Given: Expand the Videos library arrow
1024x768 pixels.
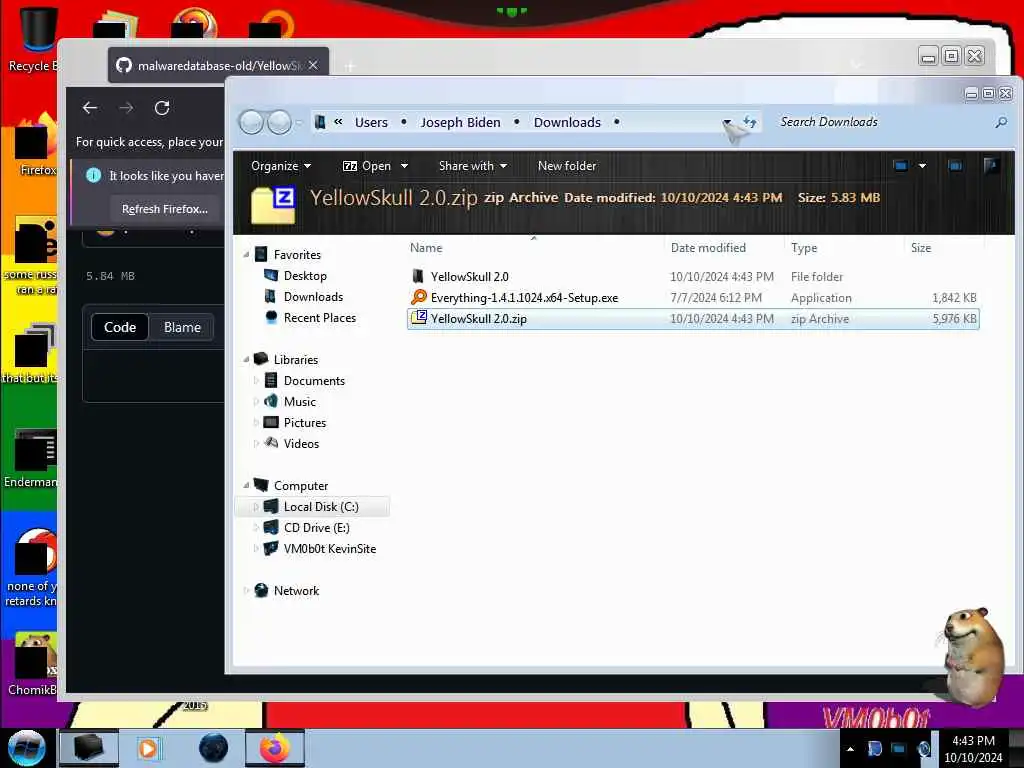Looking at the screenshot, I should 255,443.
